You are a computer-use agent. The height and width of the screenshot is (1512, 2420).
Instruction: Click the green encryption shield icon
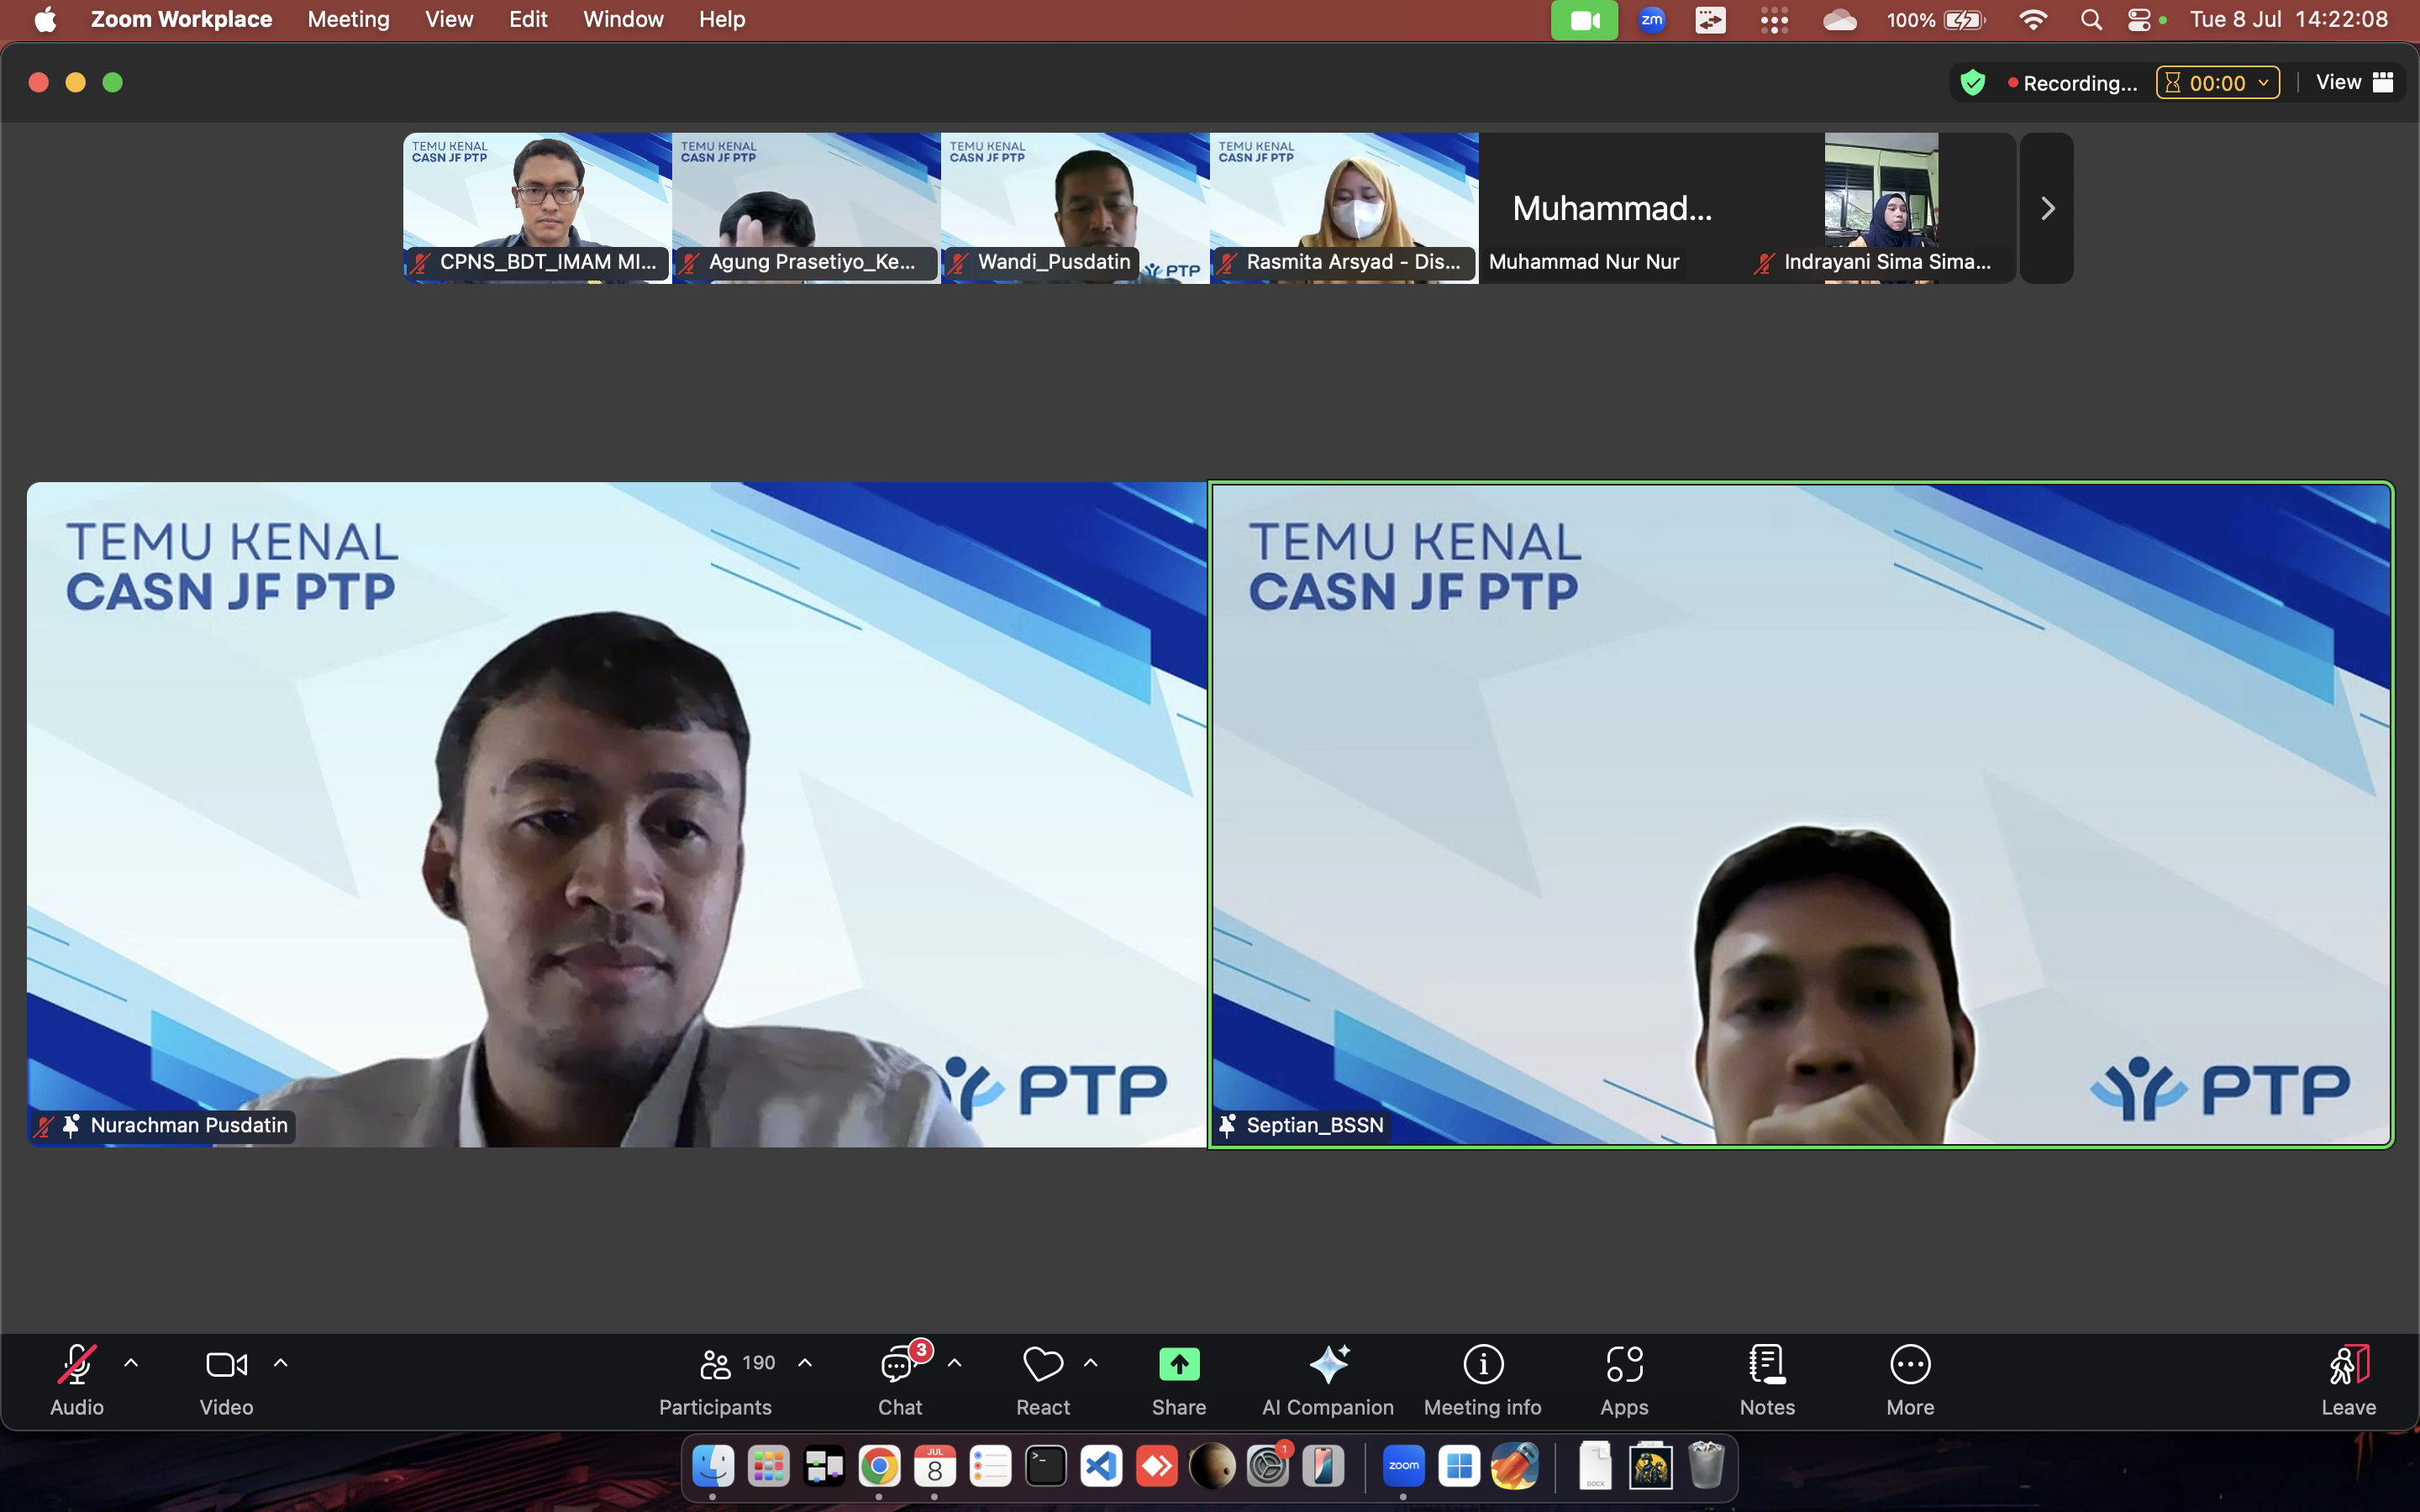tap(1972, 83)
